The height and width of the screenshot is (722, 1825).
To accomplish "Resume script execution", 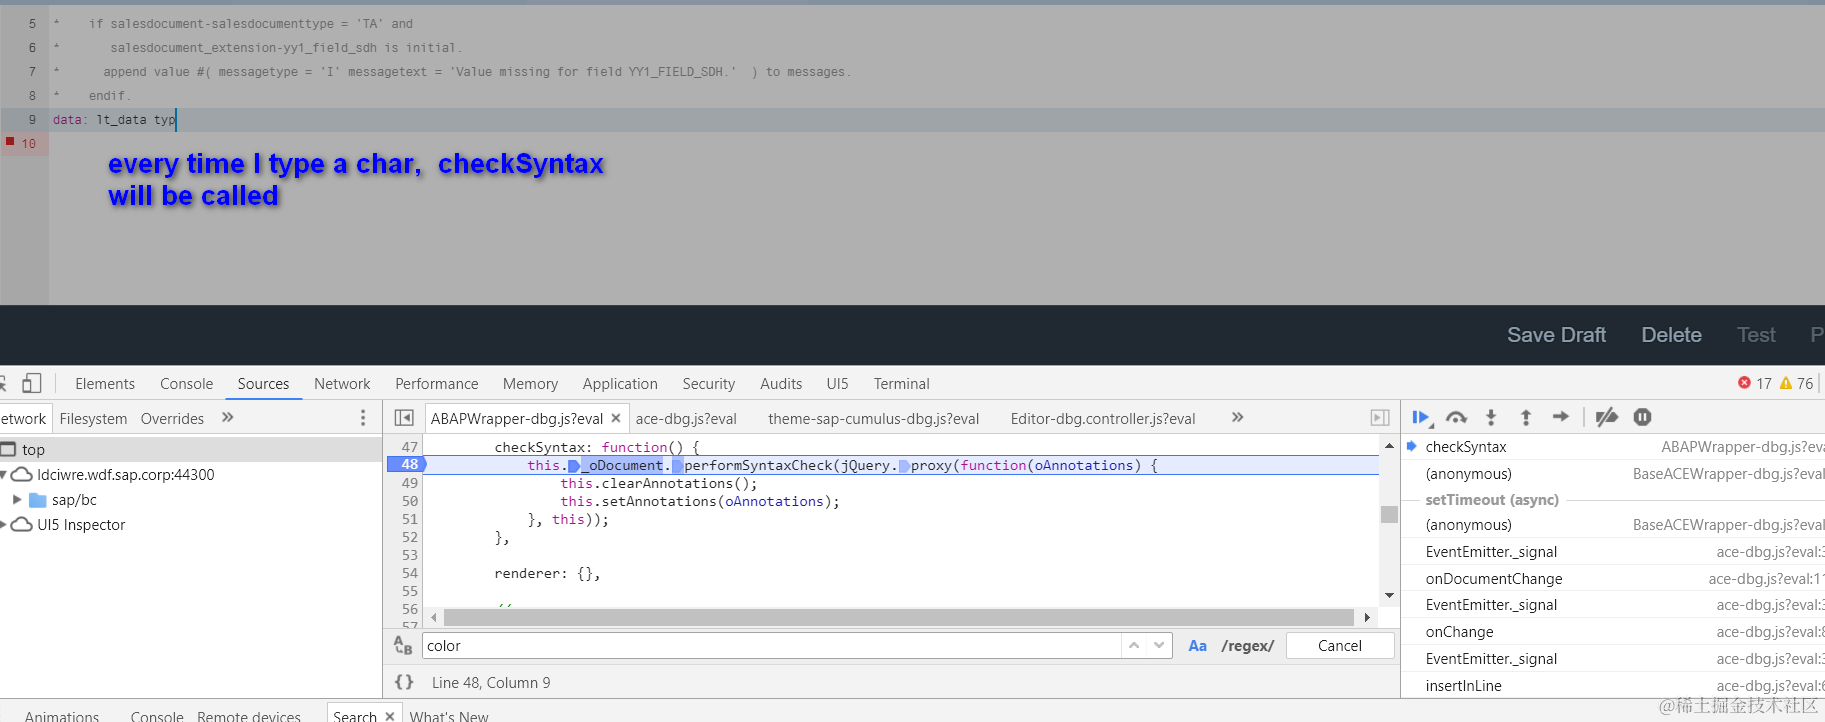I will tap(1421, 418).
